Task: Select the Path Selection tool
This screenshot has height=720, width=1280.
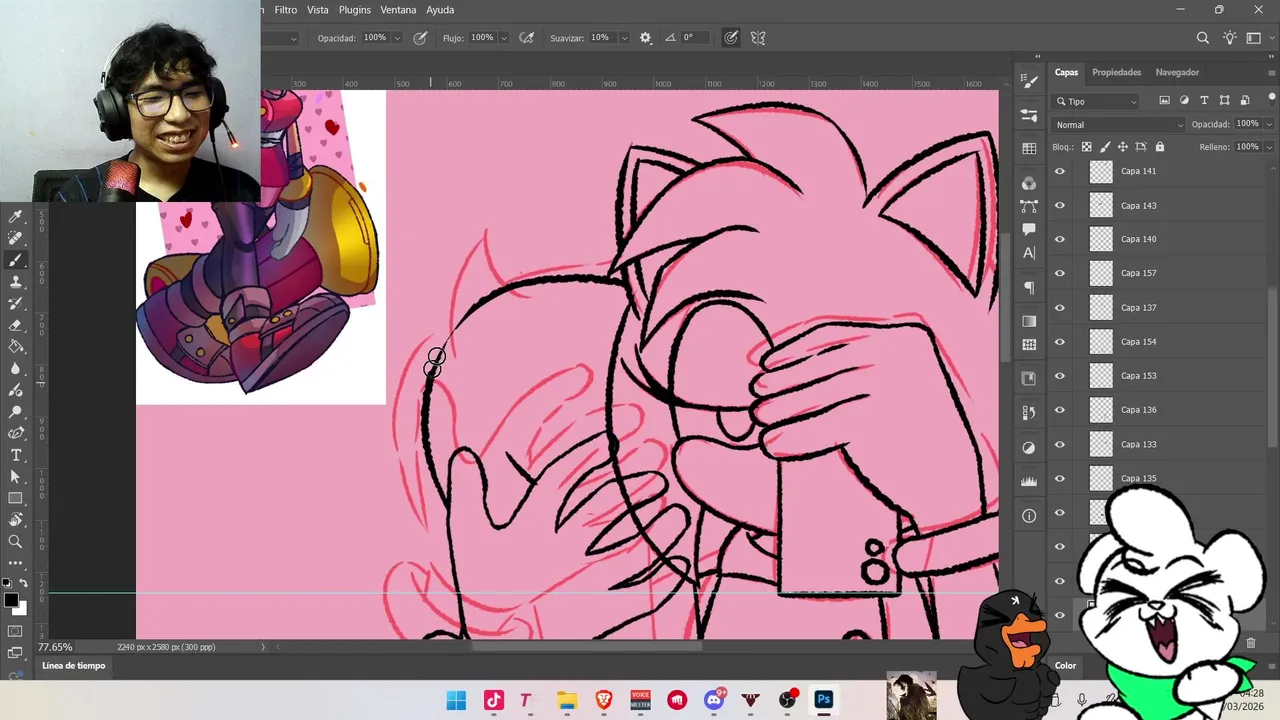Action: pos(15,477)
